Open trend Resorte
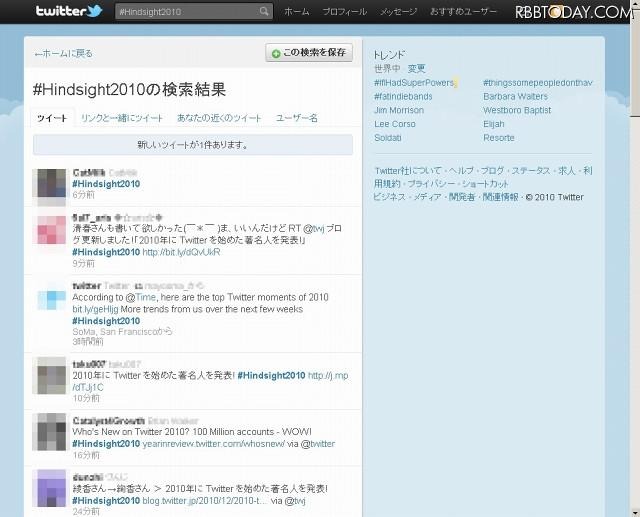 click(x=499, y=138)
